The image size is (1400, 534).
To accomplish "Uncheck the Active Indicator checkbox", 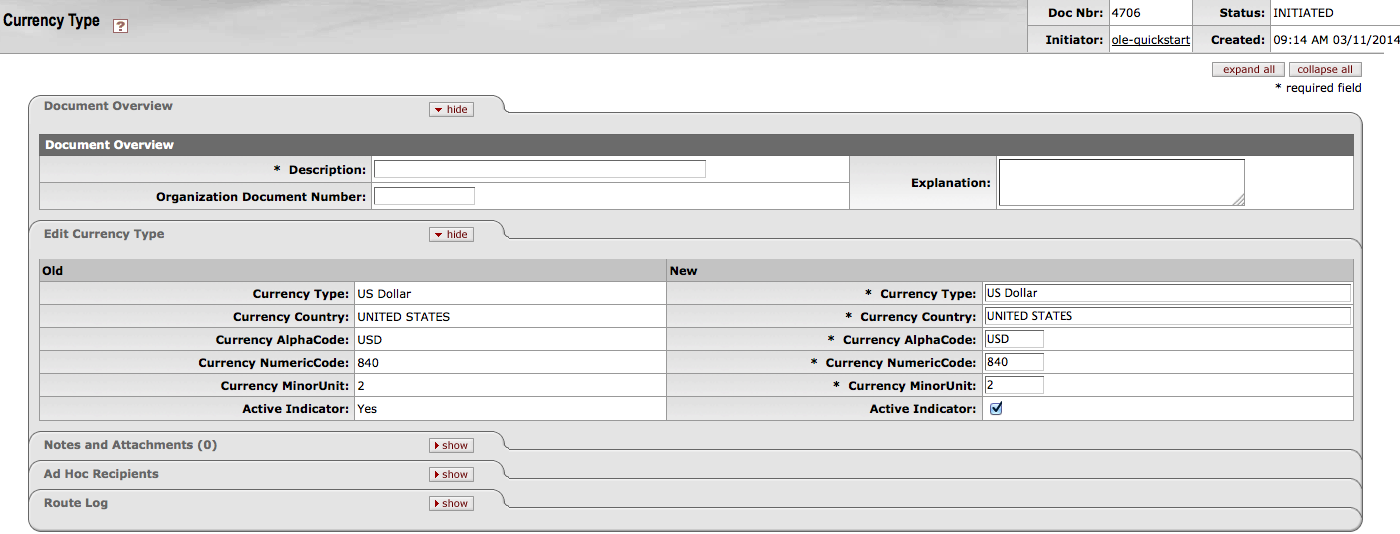I will point(996,408).
